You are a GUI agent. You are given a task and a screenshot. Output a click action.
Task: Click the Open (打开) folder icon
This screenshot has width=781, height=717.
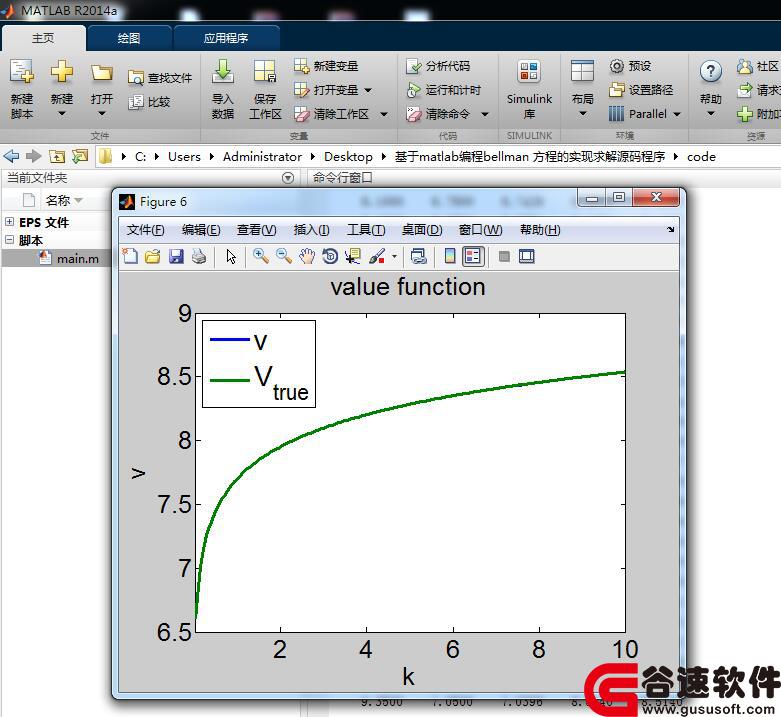102,73
